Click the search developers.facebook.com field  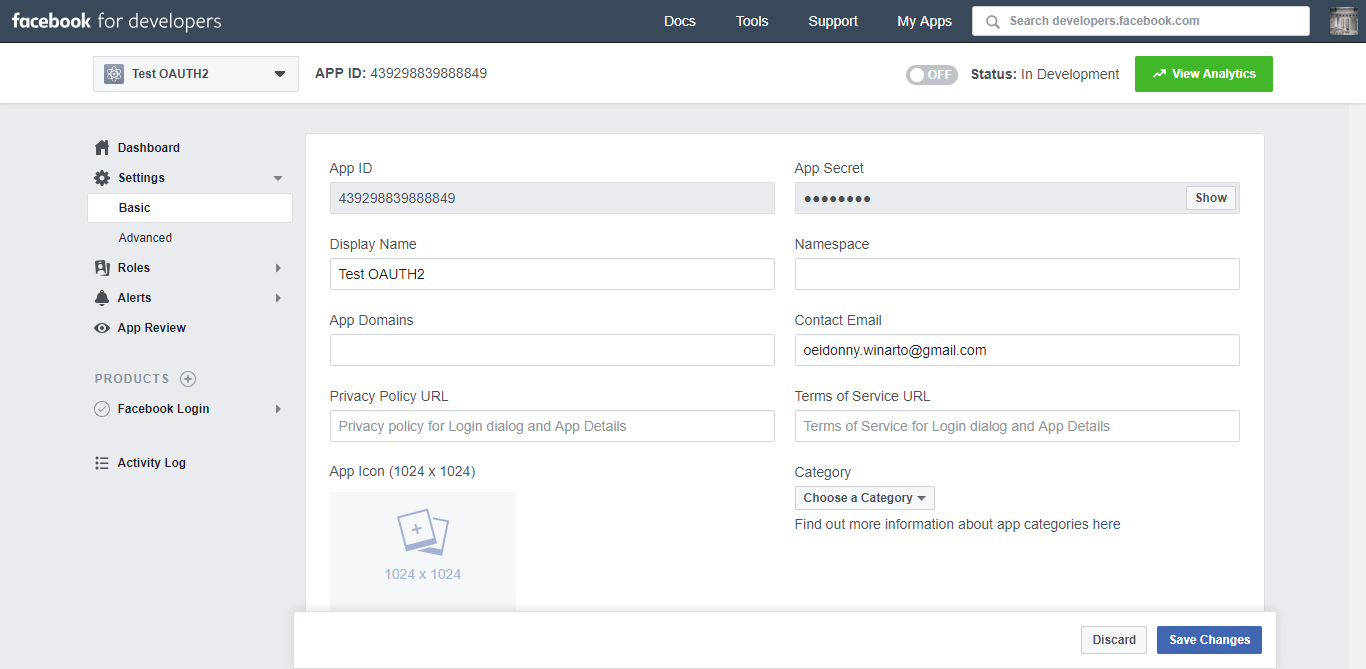[1141, 21]
